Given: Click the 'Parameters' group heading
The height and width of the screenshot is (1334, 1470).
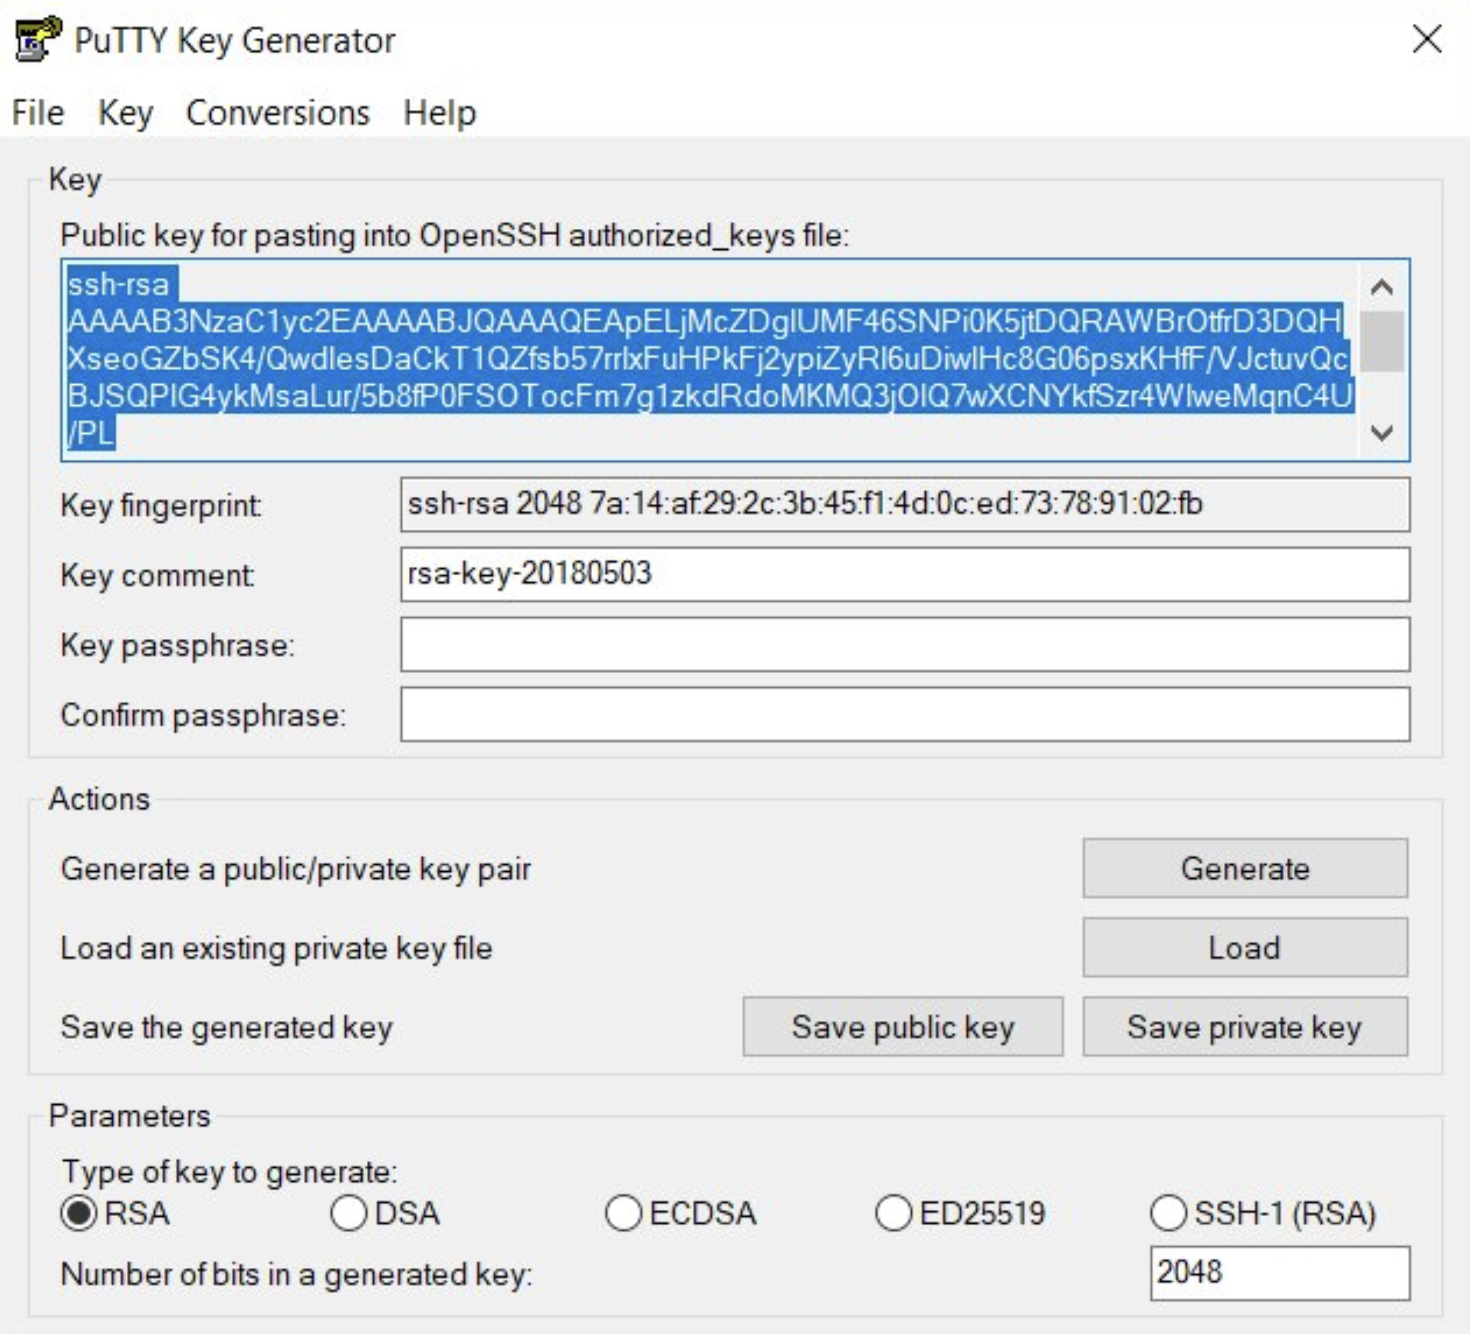Looking at the screenshot, I should tap(129, 1116).
